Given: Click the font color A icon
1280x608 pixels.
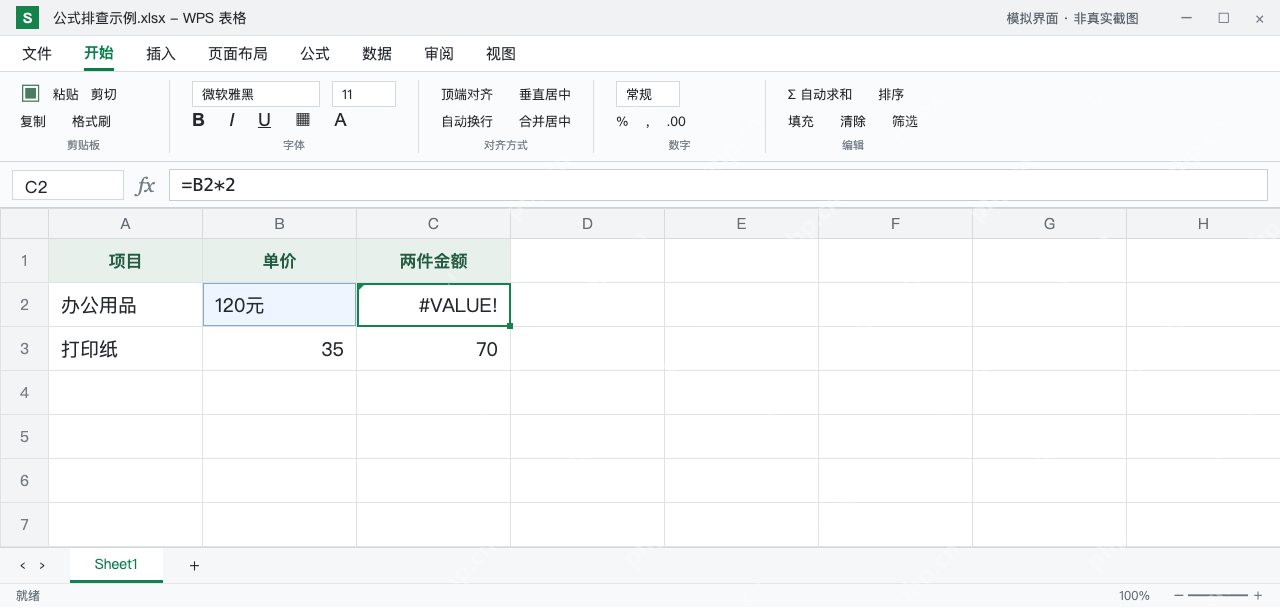Looking at the screenshot, I should (340, 120).
